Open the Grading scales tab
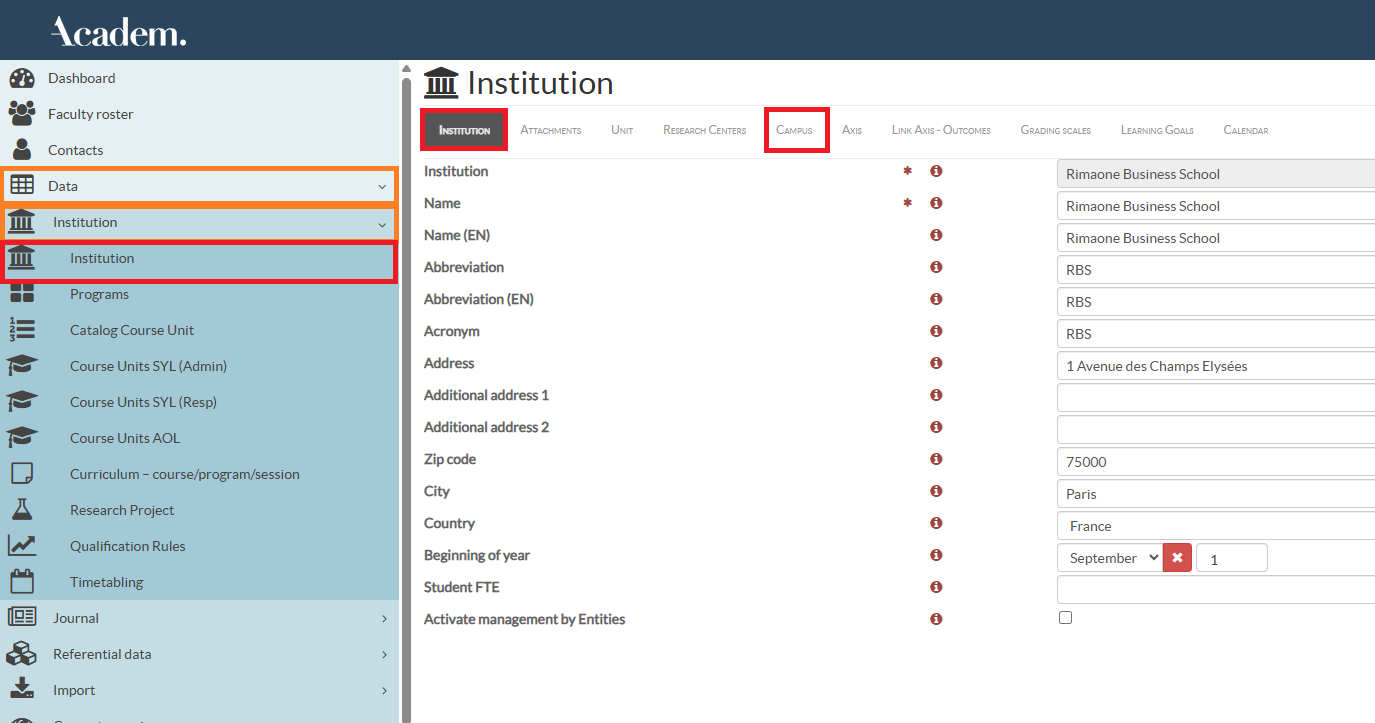 pyautogui.click(x=1055, y=131)
